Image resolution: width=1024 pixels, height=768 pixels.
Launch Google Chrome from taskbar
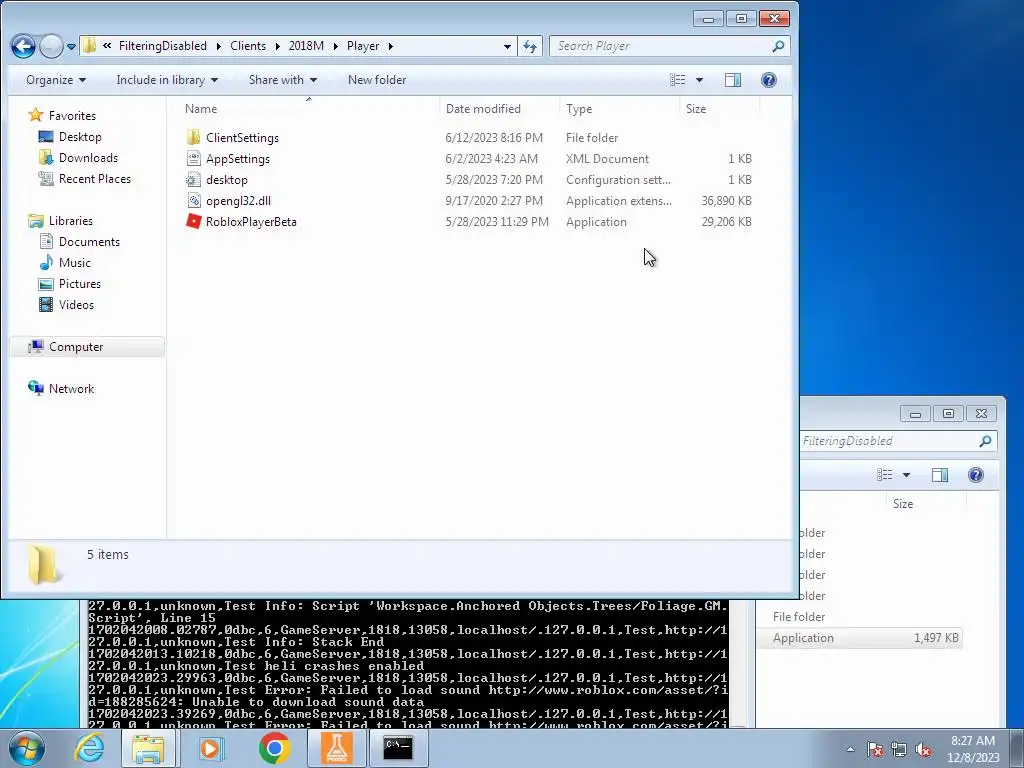(274, 748)
